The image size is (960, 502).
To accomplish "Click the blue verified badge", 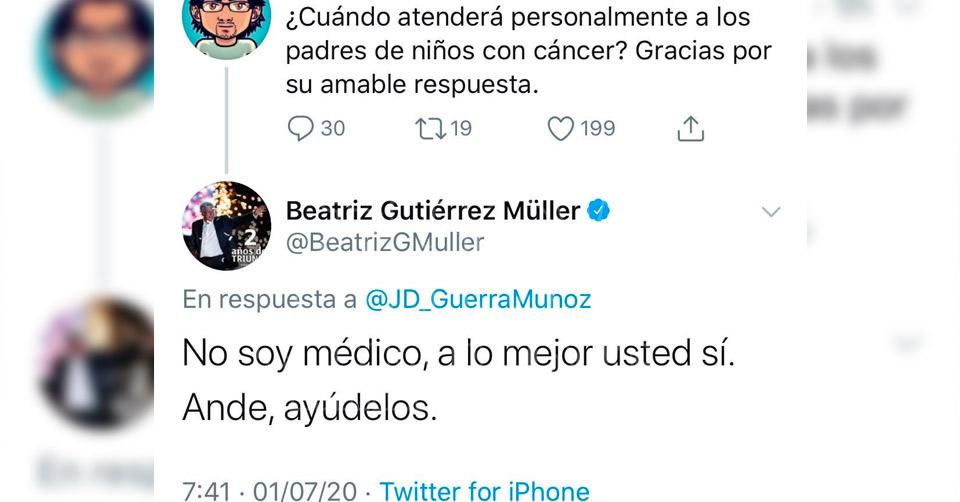I will (598, 210).
